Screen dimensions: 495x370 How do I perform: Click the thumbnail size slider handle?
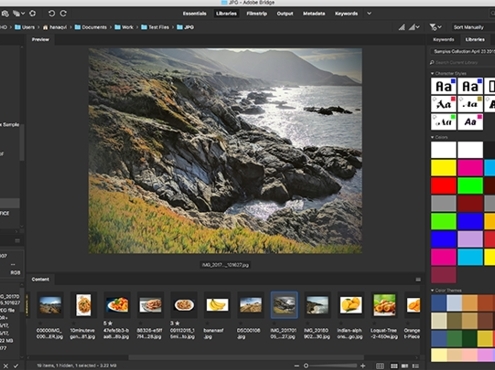coord(306,366)
